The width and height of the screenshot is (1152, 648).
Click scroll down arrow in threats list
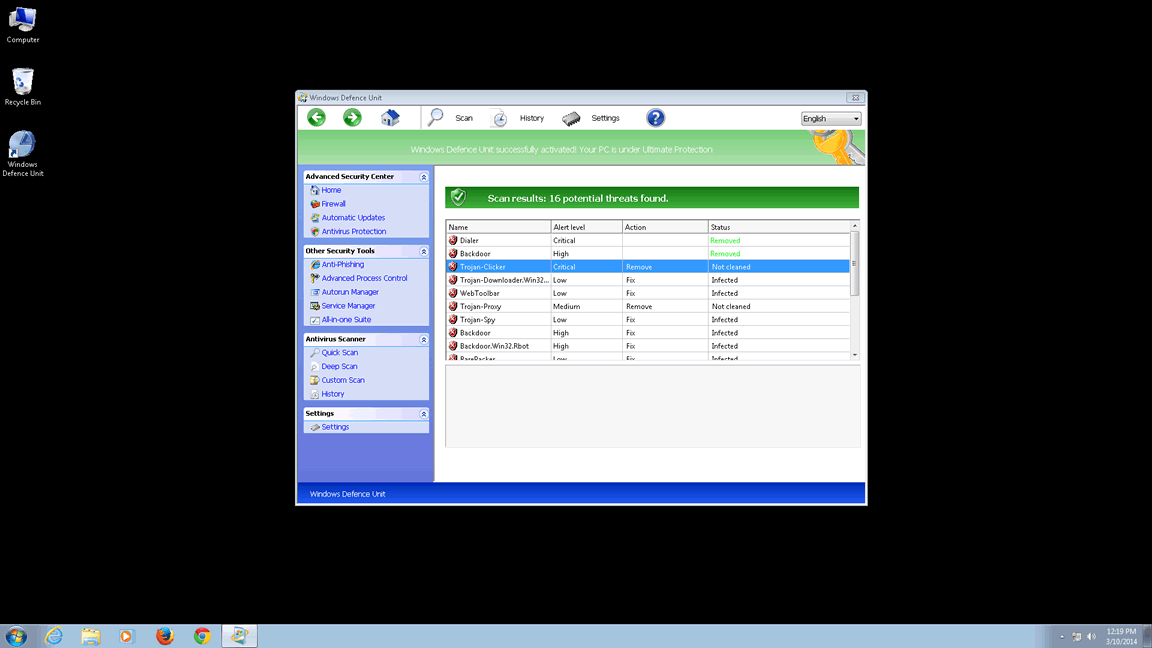click(854, 355)
